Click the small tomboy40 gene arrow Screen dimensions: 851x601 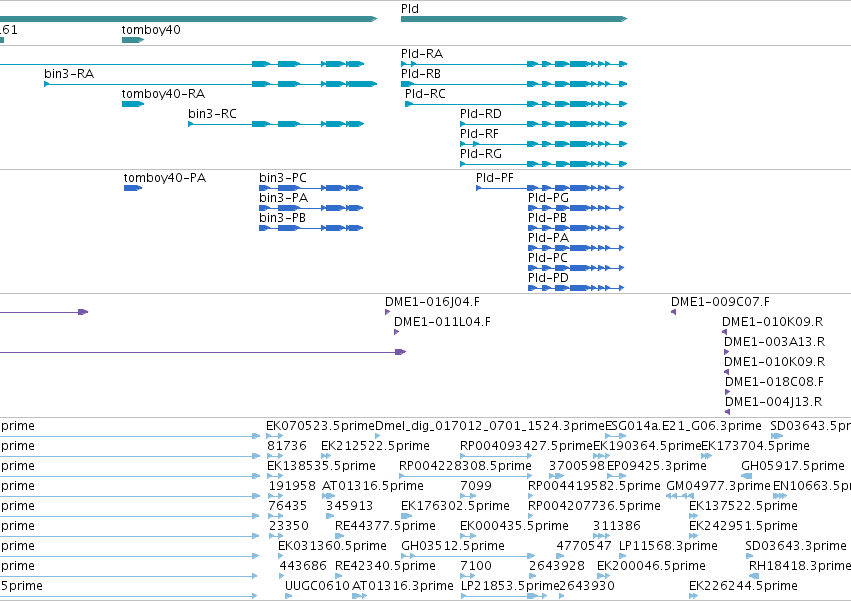tap(133, 40)
